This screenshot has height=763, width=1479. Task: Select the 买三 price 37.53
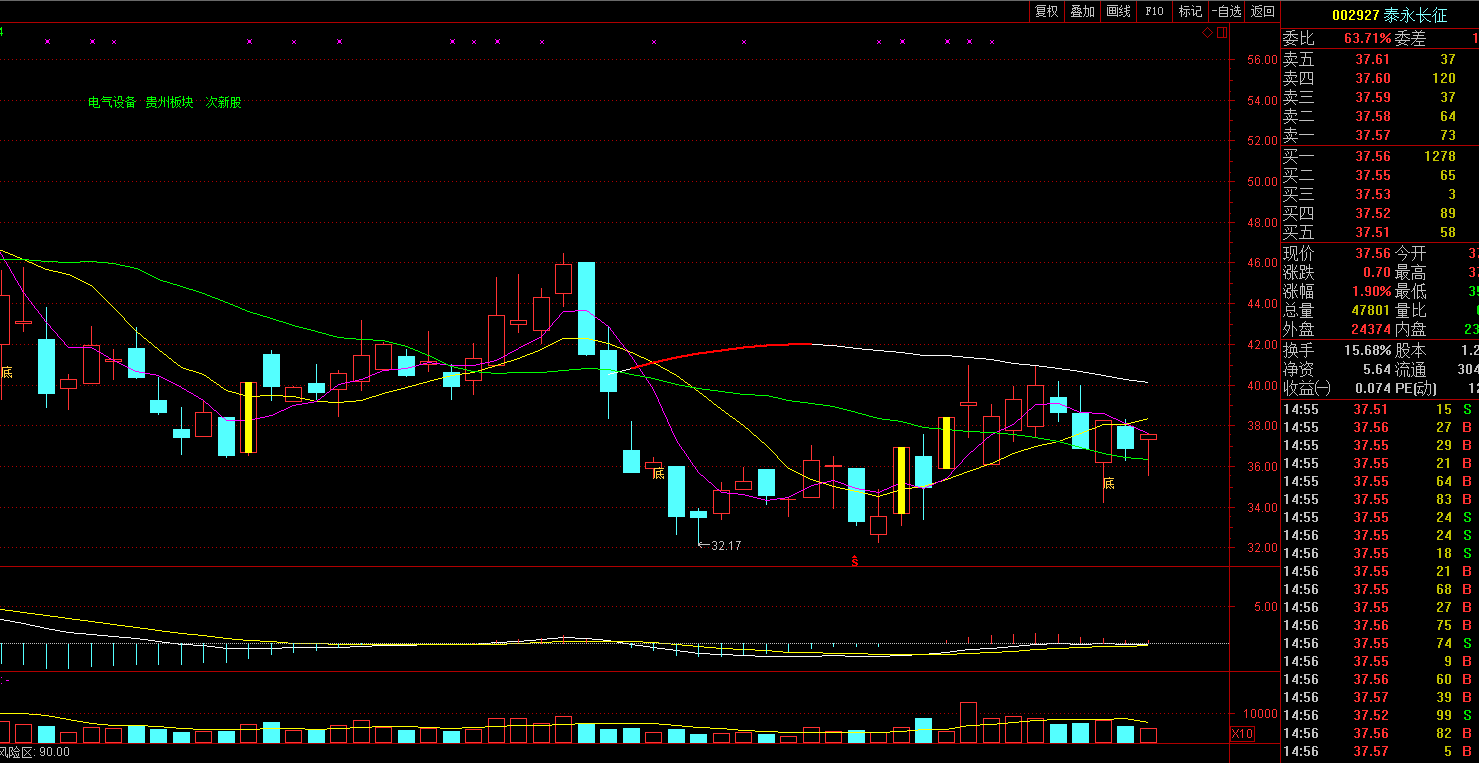pos(1373,195)
